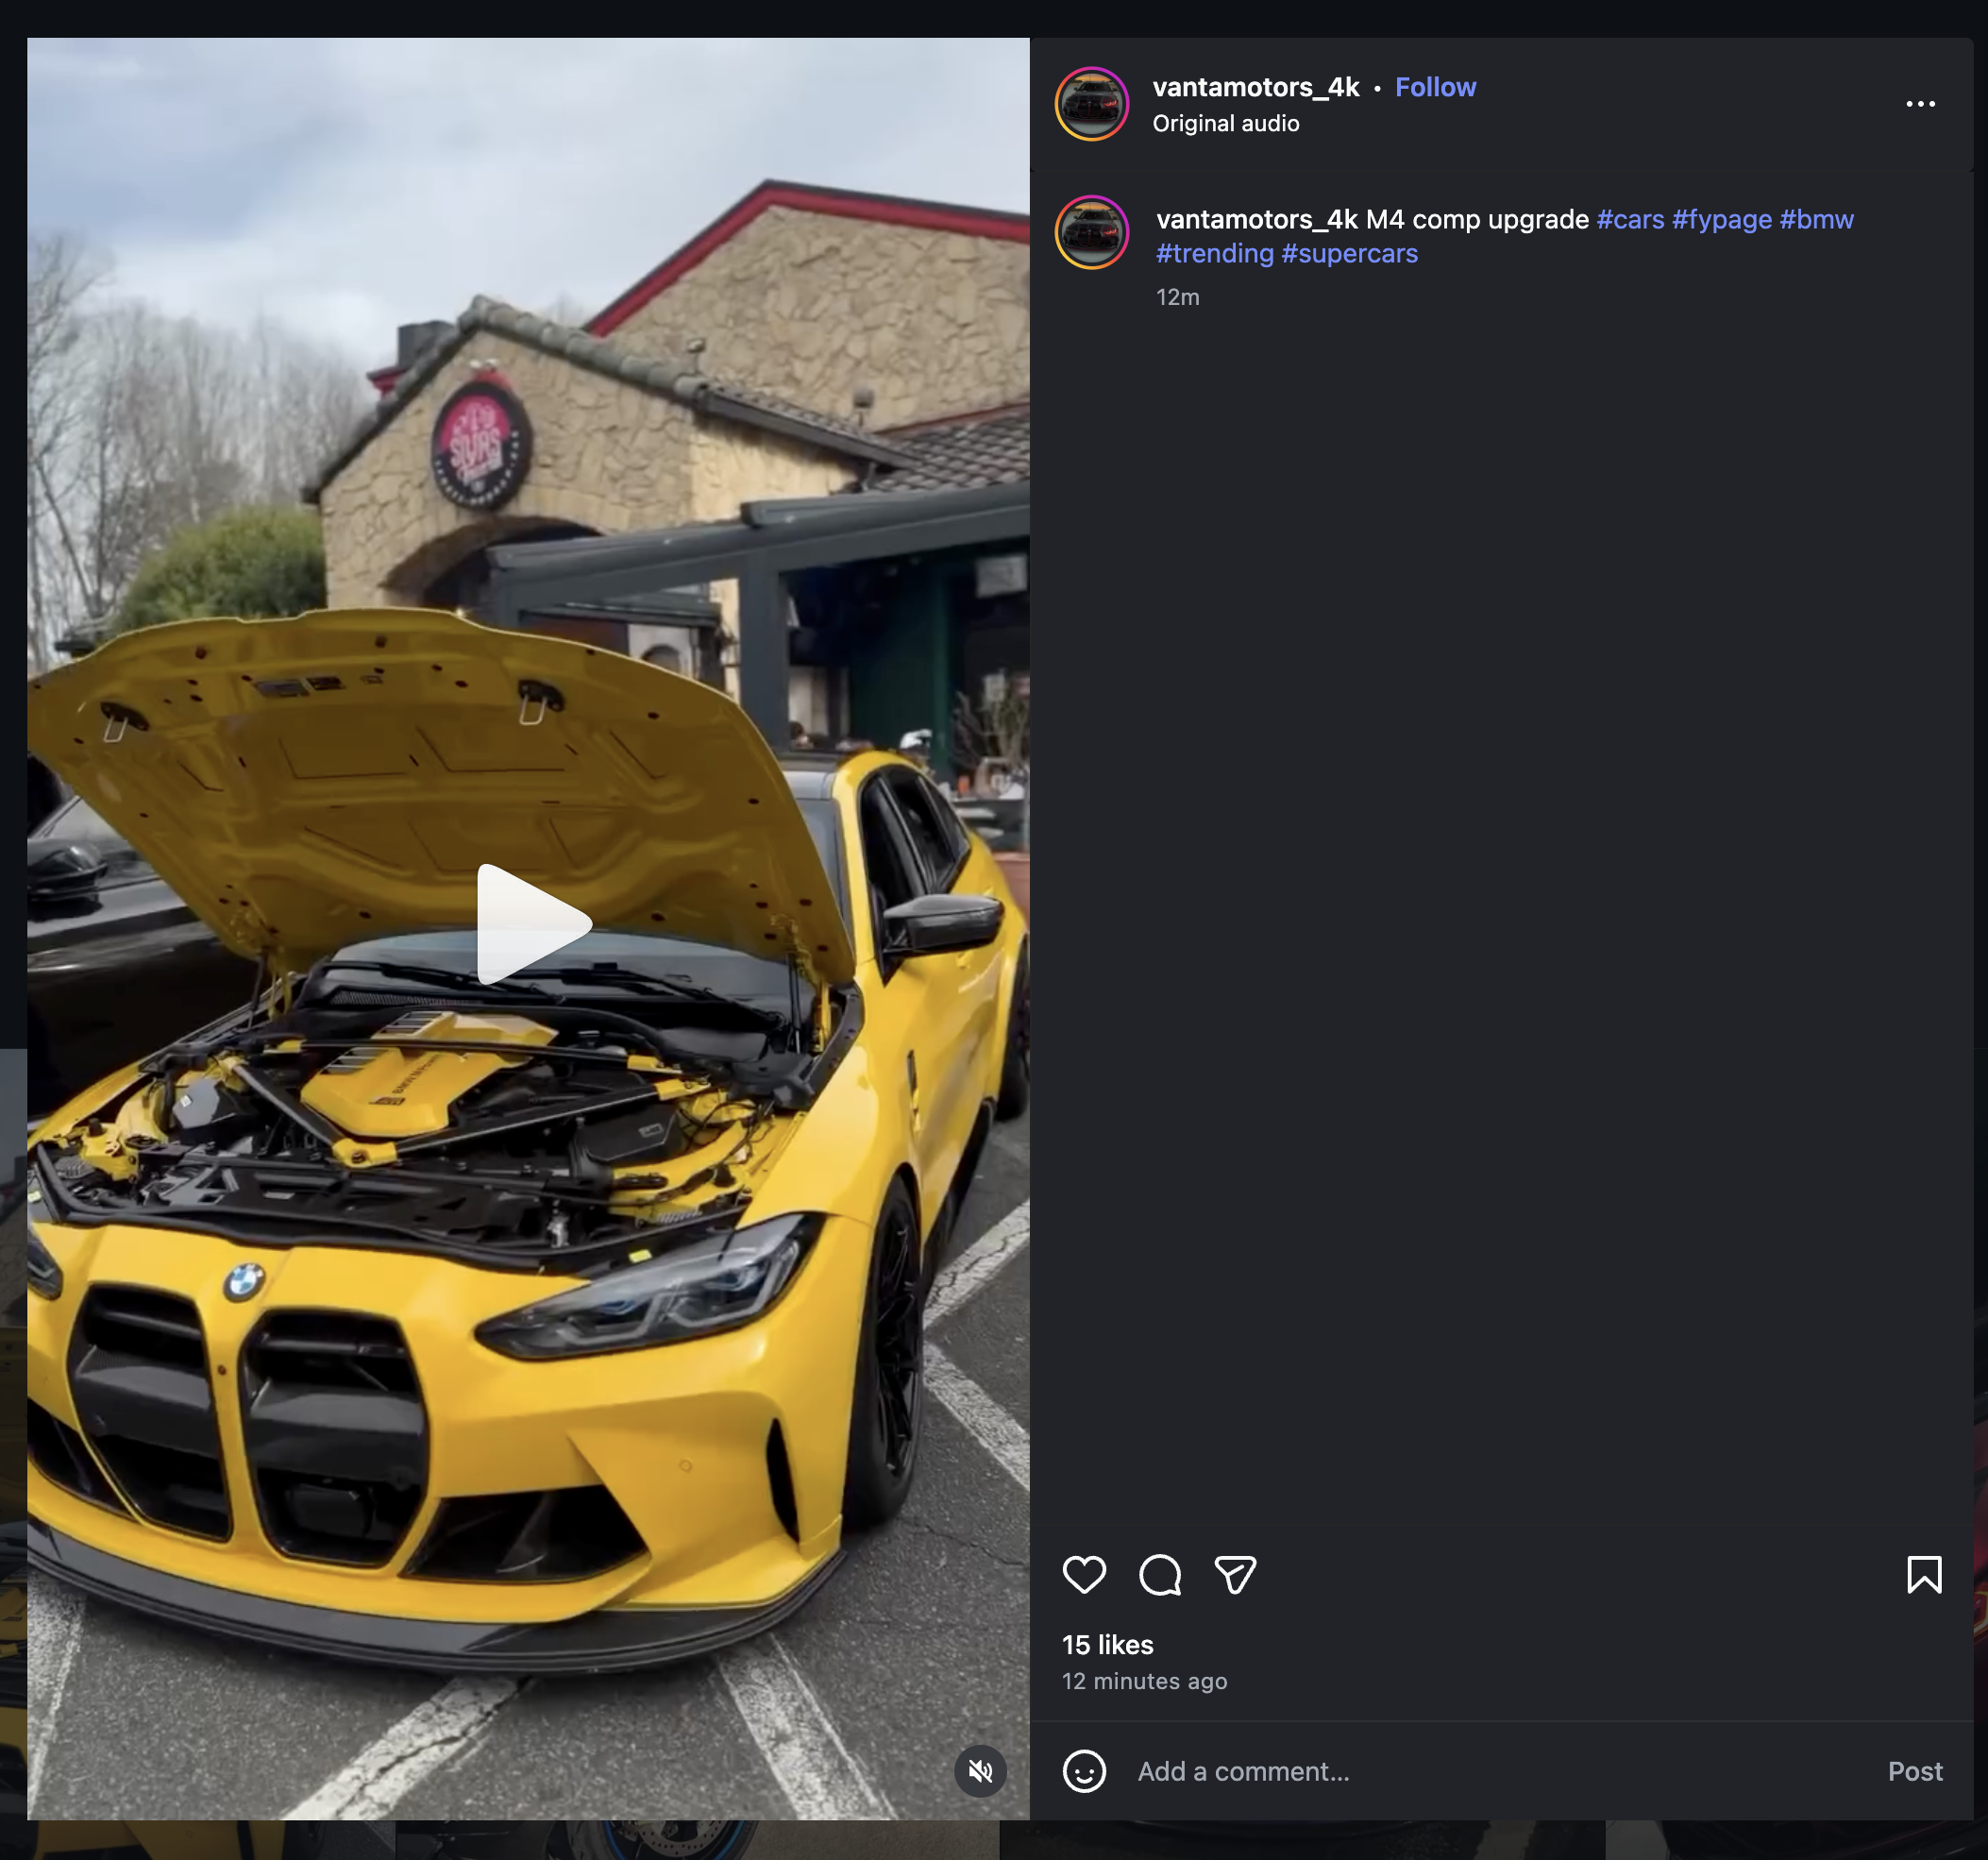Open emoji picker in comment box
The height and width of the screenshot is (1860, 1988).
click(1084, 1771)
